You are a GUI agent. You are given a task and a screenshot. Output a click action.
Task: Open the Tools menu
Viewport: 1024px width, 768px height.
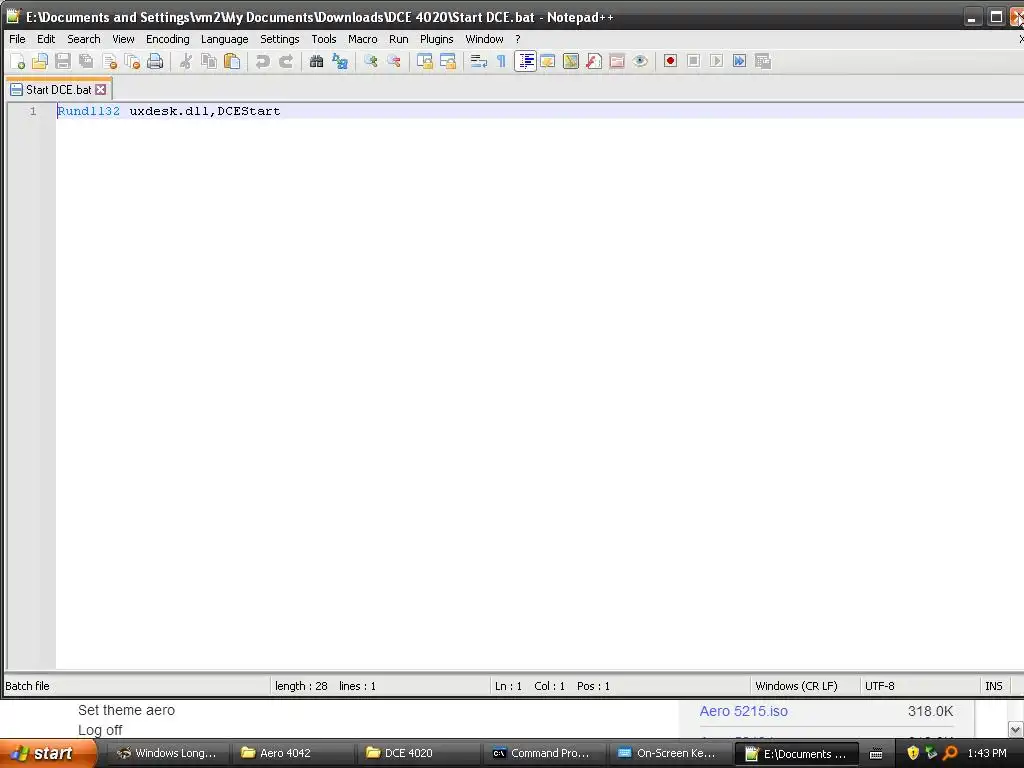tap(323, 39)
